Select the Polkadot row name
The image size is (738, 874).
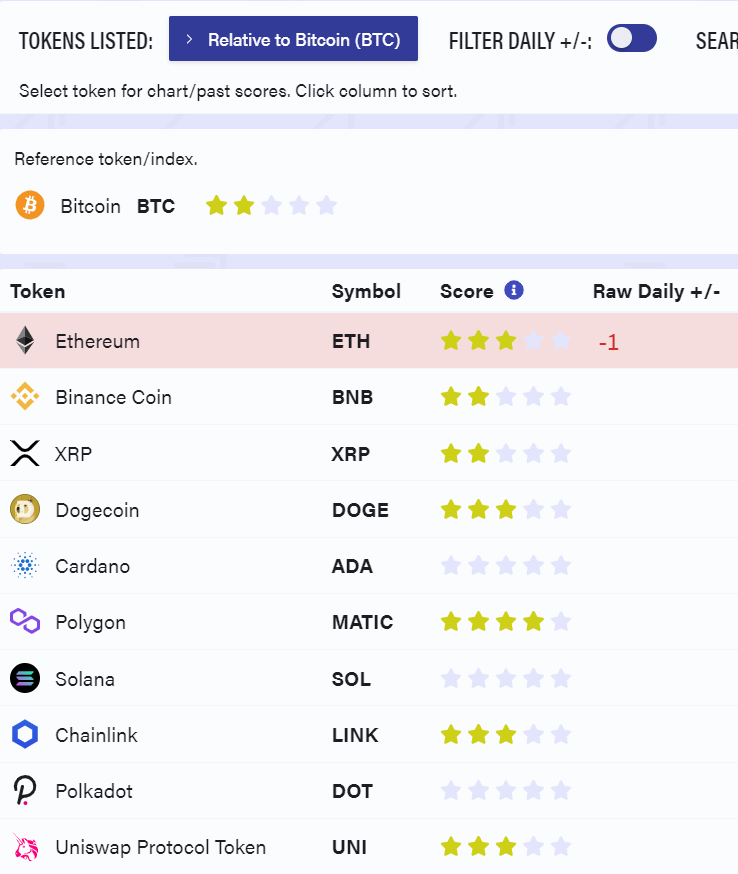(94, 791)
